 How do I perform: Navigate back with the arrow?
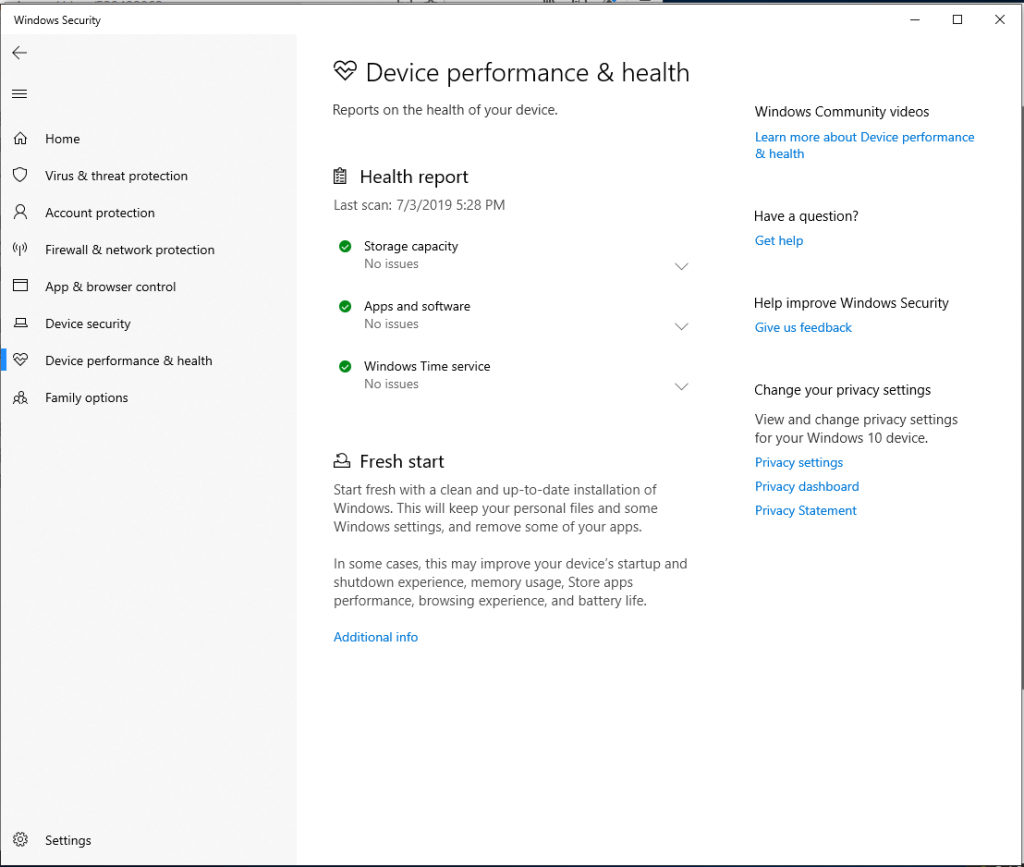click(x=19, y=52)
